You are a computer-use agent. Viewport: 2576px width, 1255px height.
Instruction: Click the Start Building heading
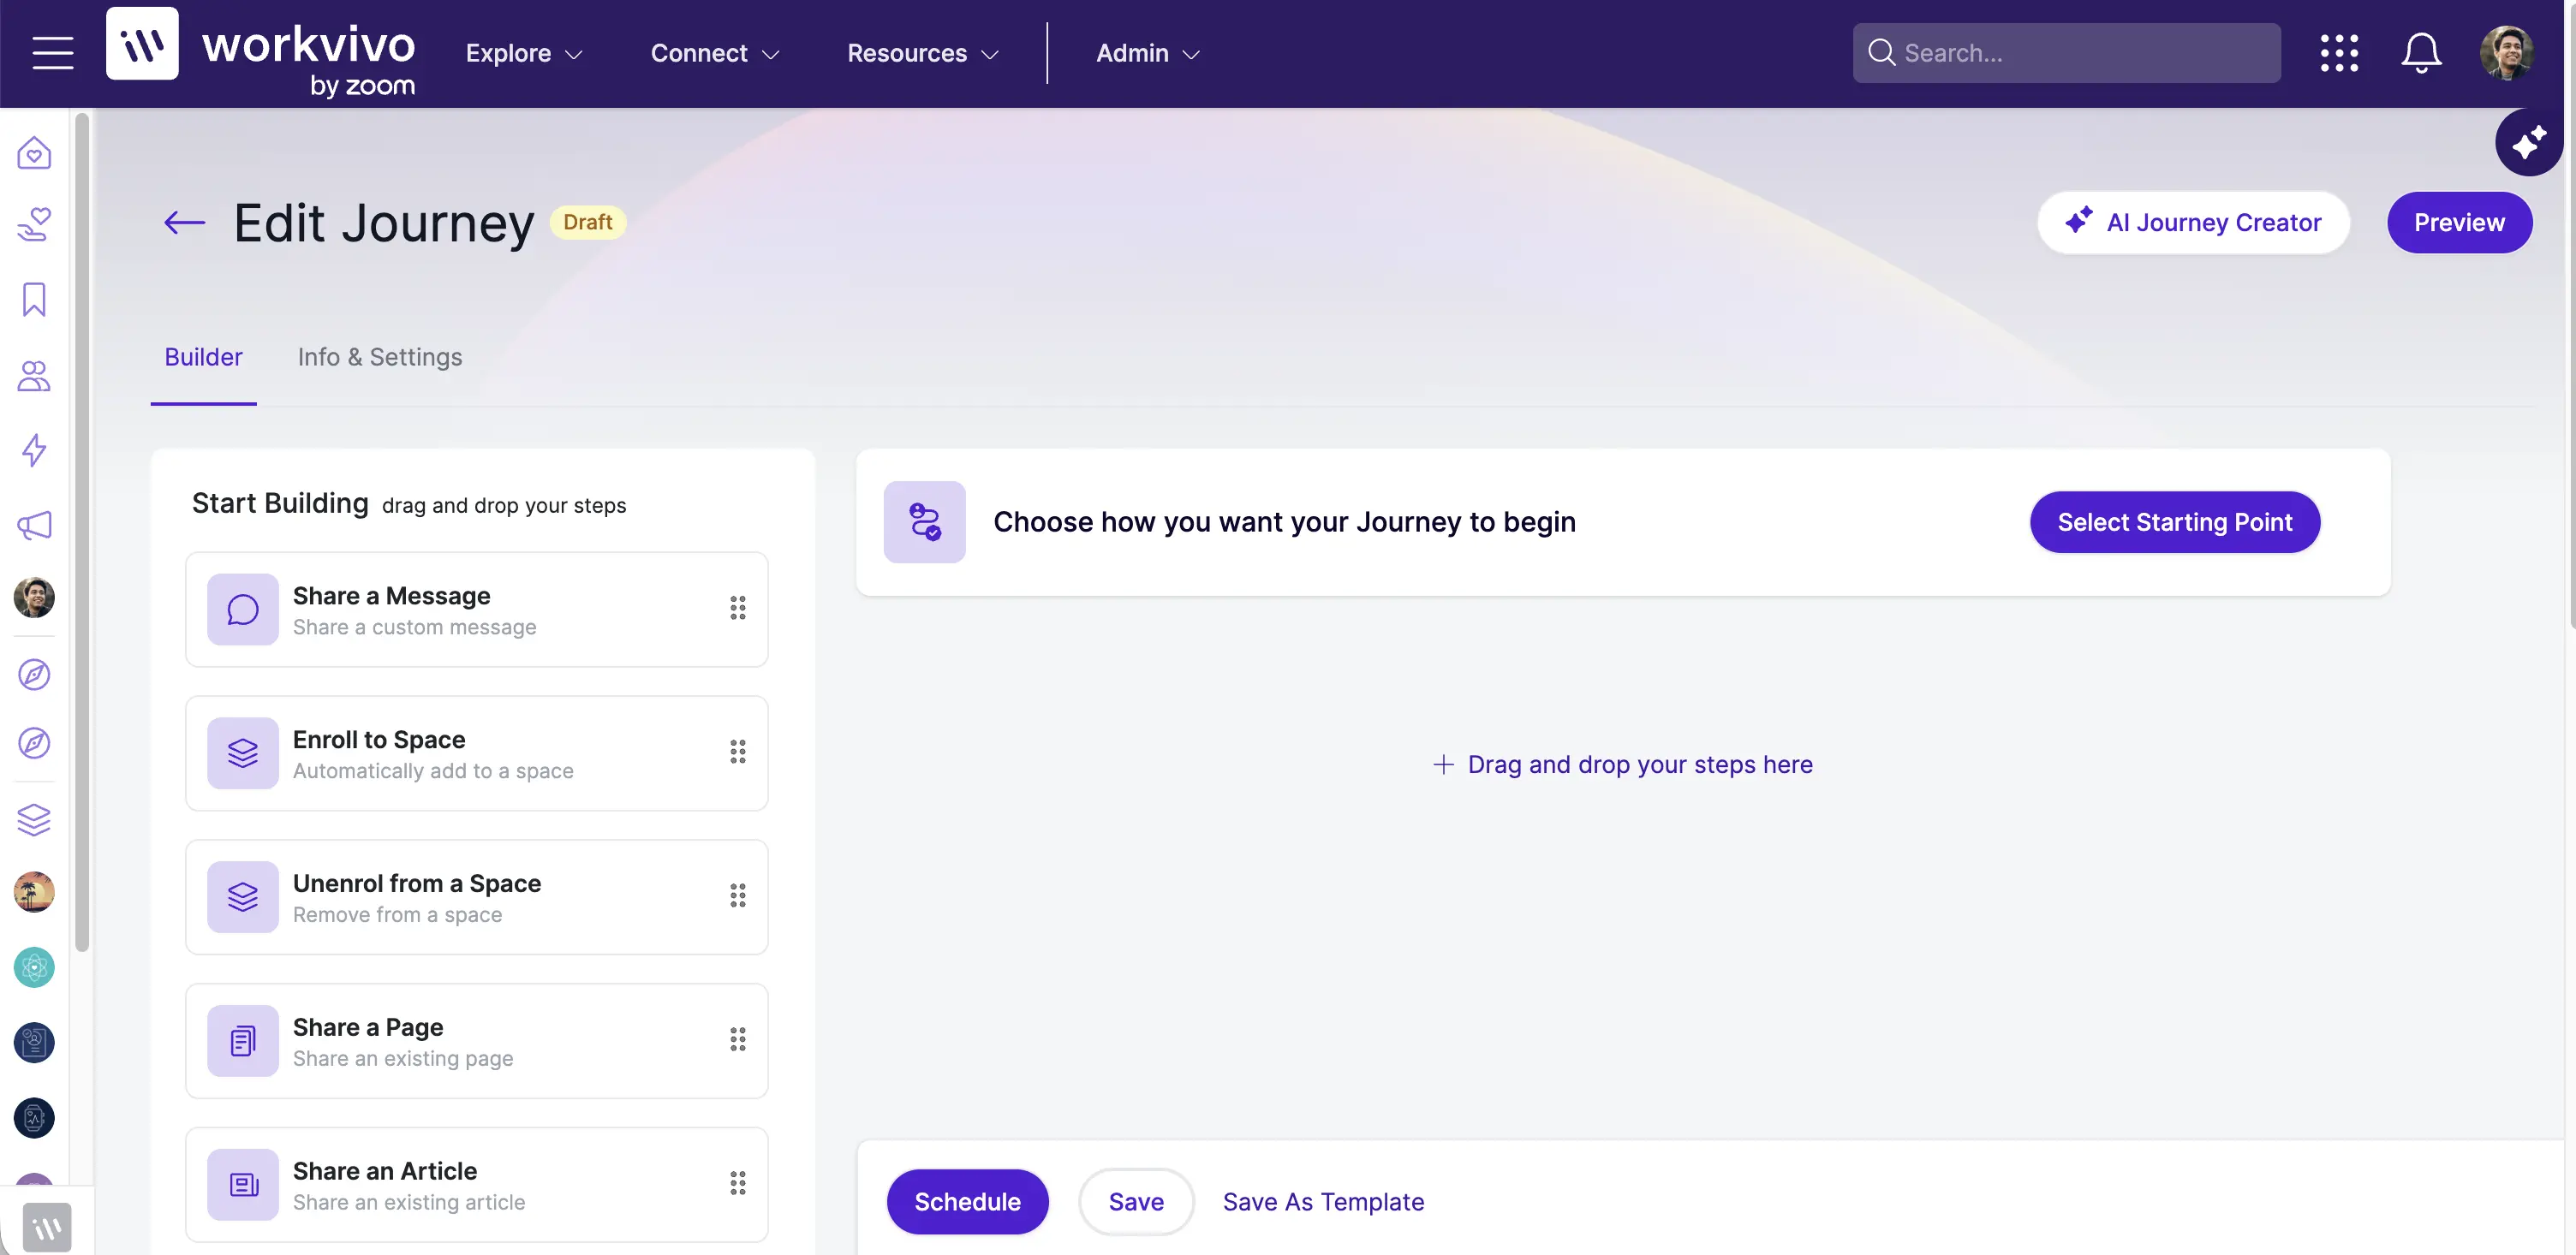point(280,503)
